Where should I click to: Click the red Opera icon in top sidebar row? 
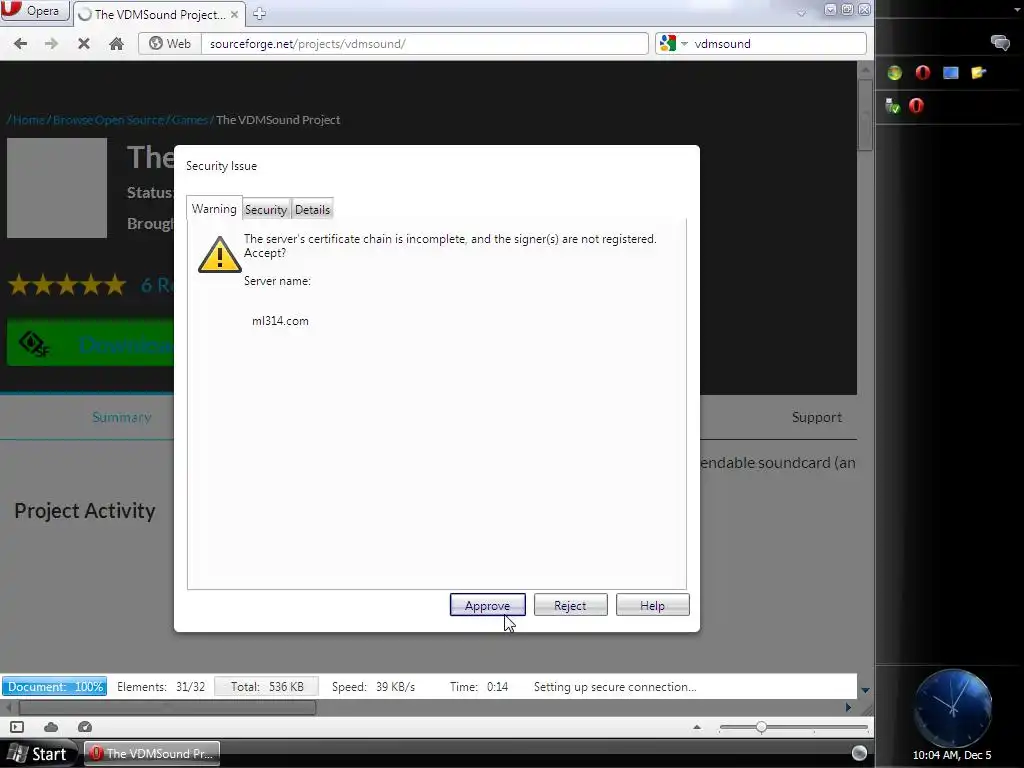point(923,72)
